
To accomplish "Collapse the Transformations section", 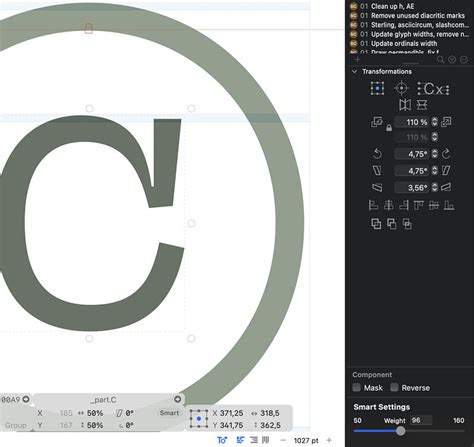I will pyautogui.click(x=355, y=72).
